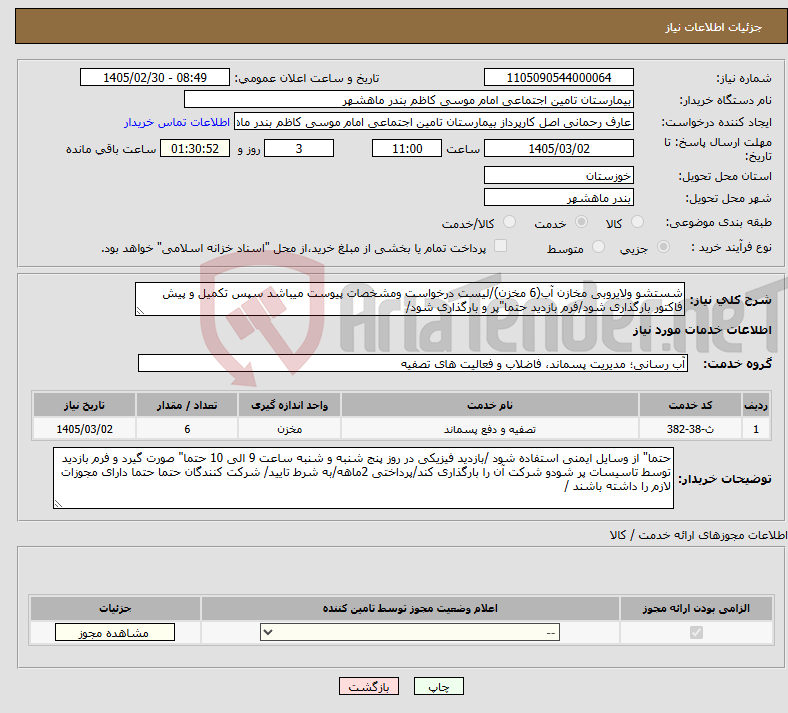Click the resize handle of description text area
The width and height of the screenshot is (788, 713).
tap(140, 311)
